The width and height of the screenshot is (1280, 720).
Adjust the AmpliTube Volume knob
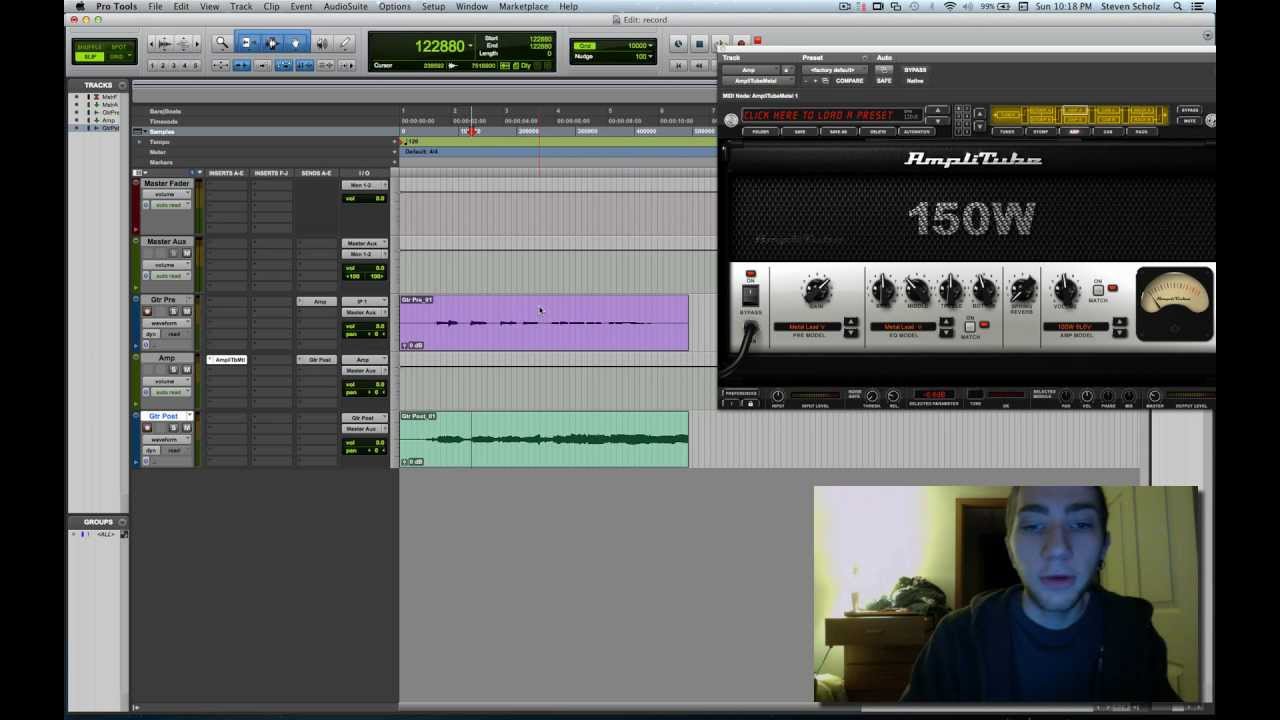(1066, 290)
